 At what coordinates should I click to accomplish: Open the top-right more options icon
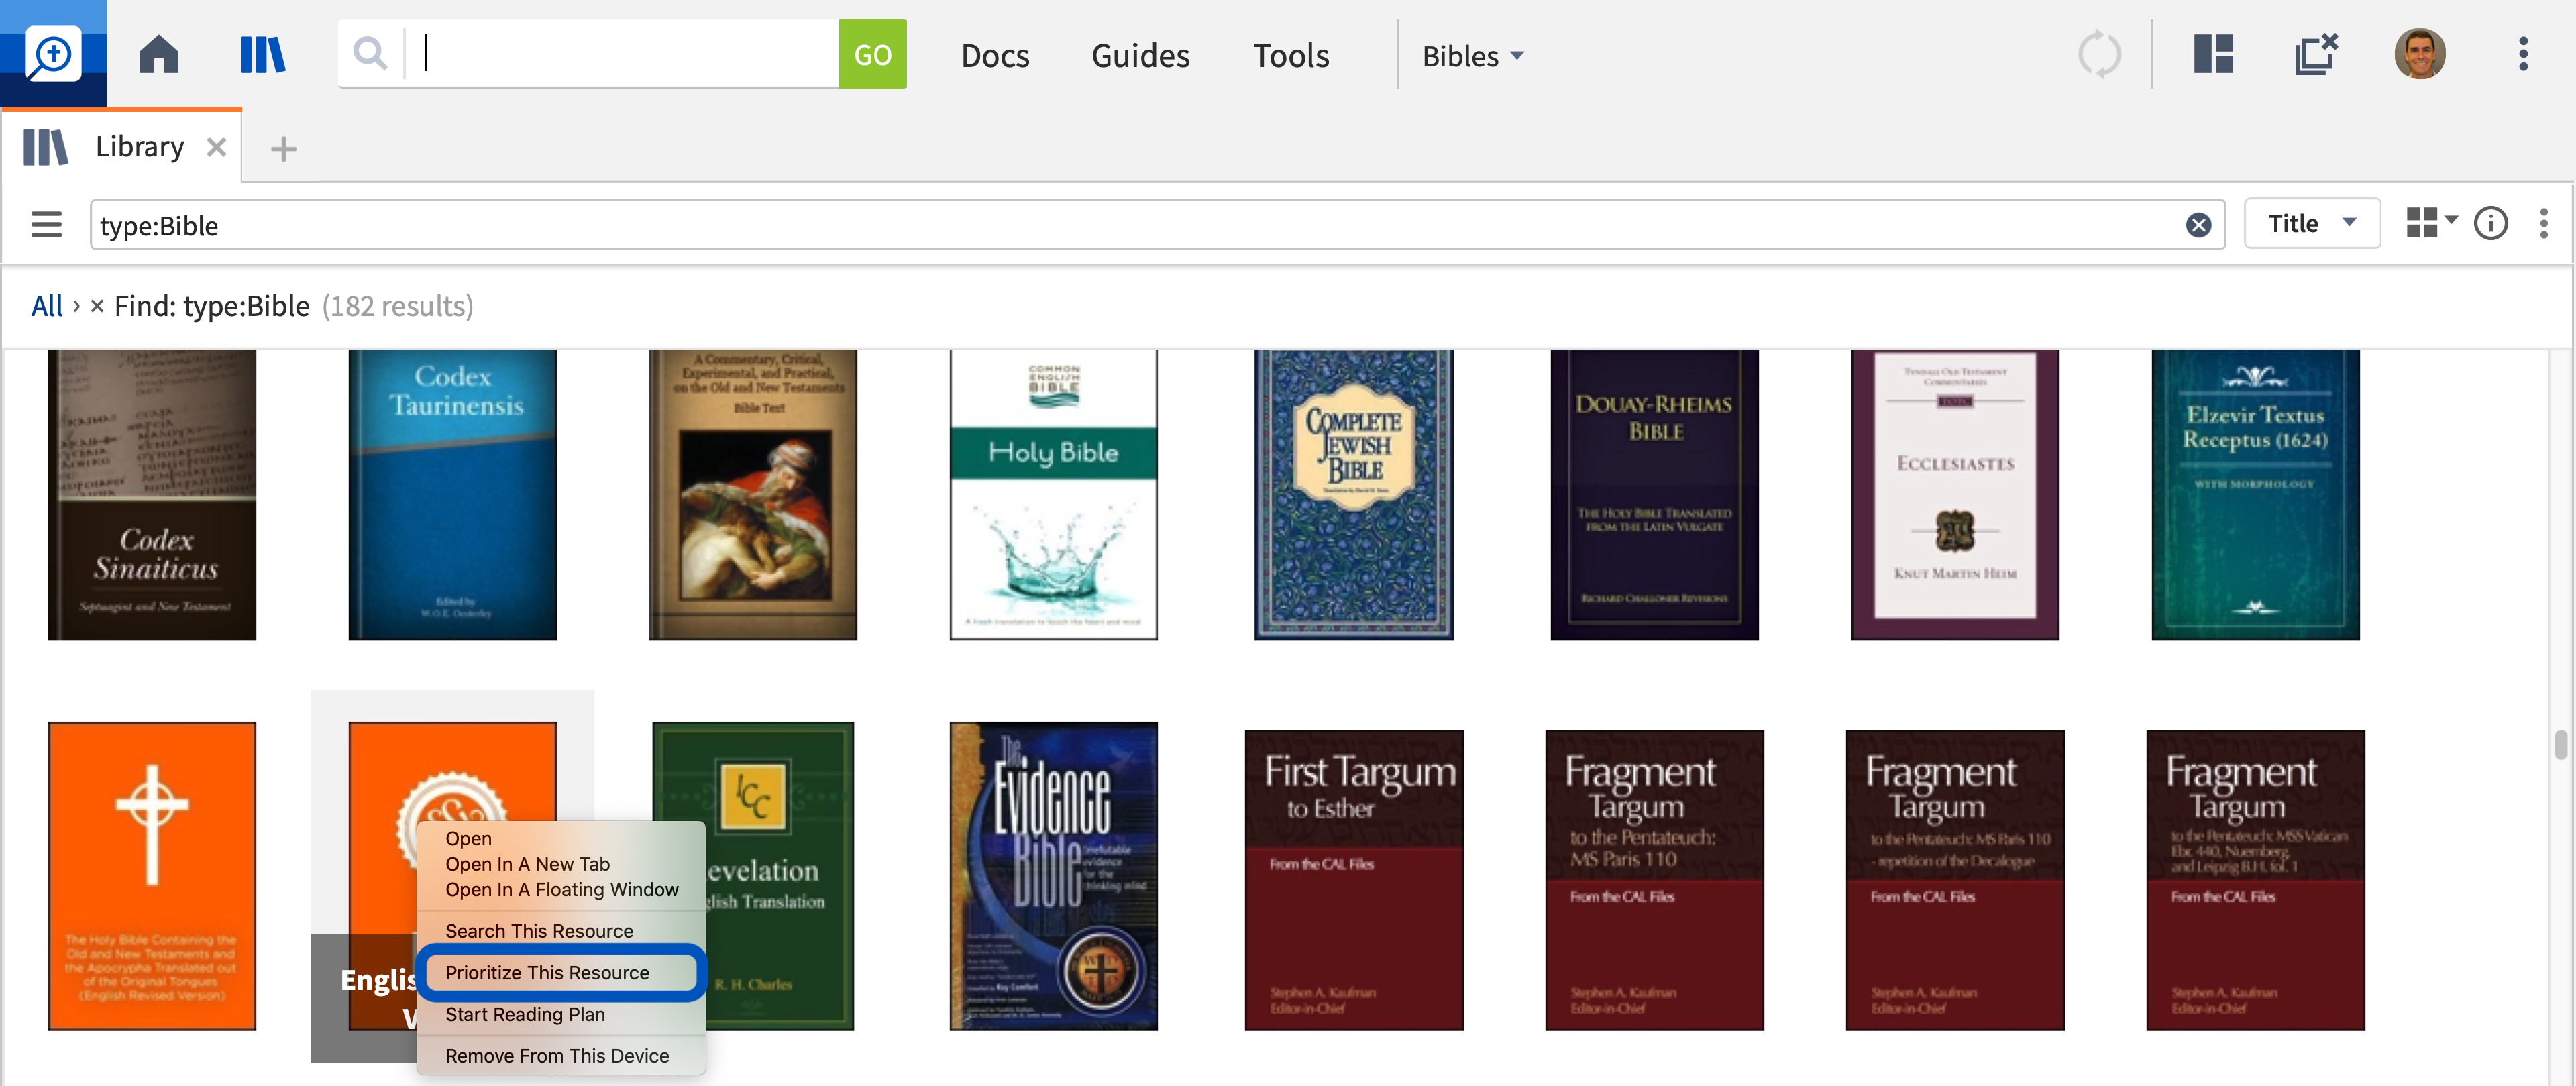tap(2523, 54)
